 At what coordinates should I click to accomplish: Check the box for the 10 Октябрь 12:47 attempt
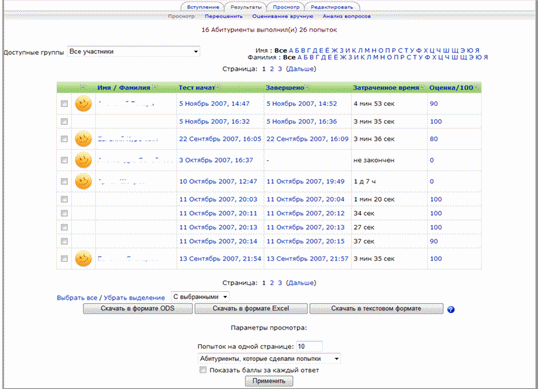coord(64,181)
